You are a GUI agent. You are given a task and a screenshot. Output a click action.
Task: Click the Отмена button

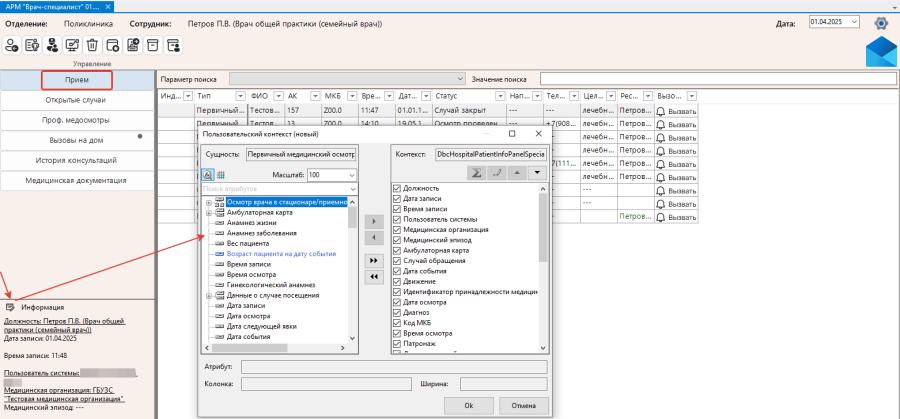(525, 405)
